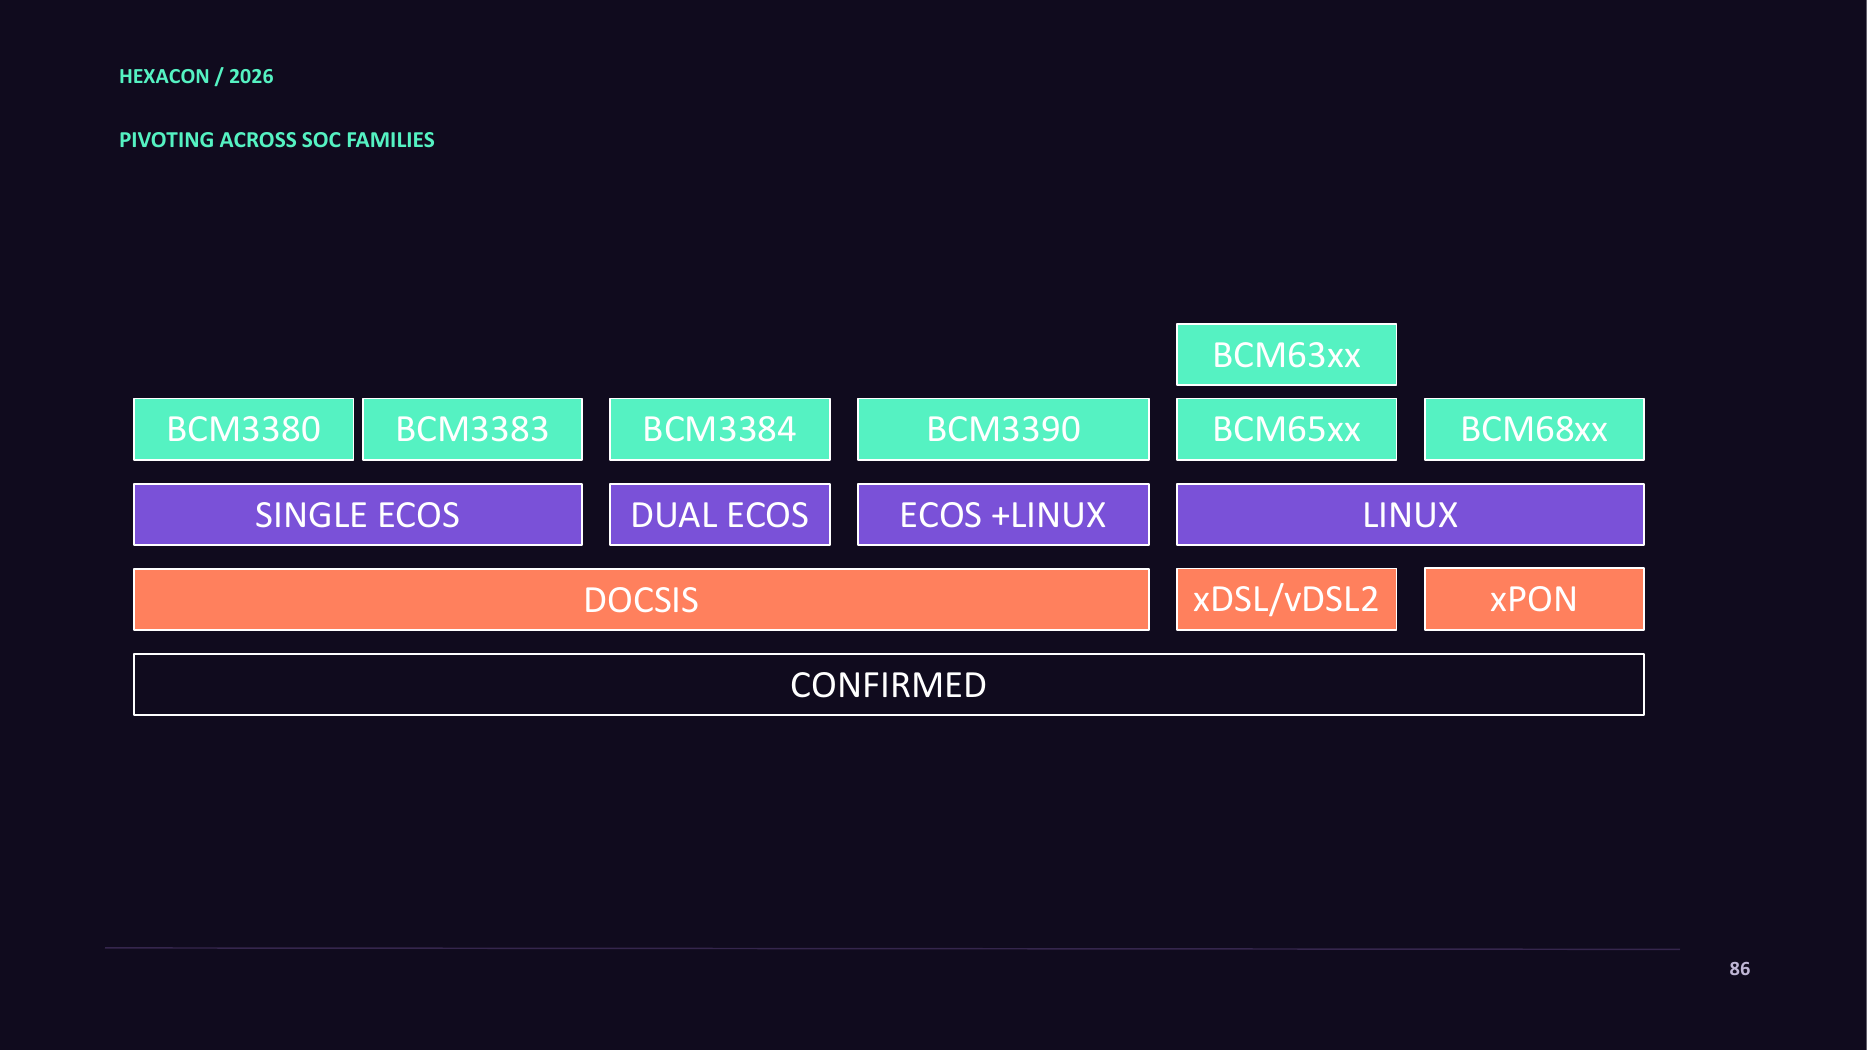Click the BCM3380 box
The height and width of the screenshot is (1050, 1867).
click(243, 429)
